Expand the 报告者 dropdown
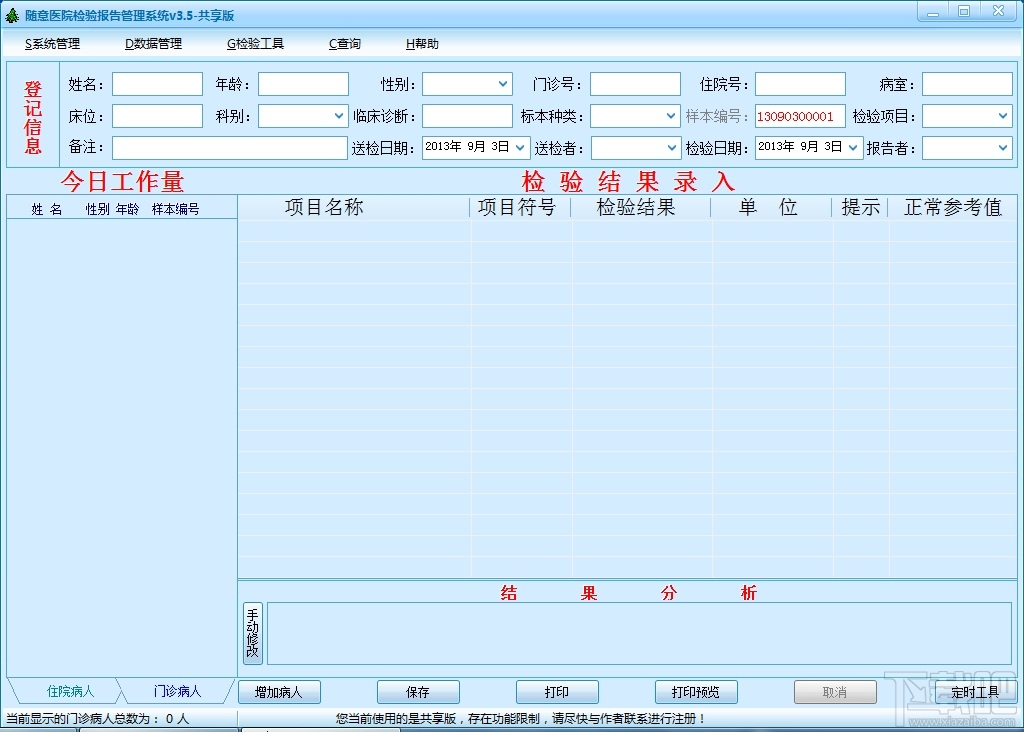1024x732 pixels. pyautogui.click(x=1002, y=148)
